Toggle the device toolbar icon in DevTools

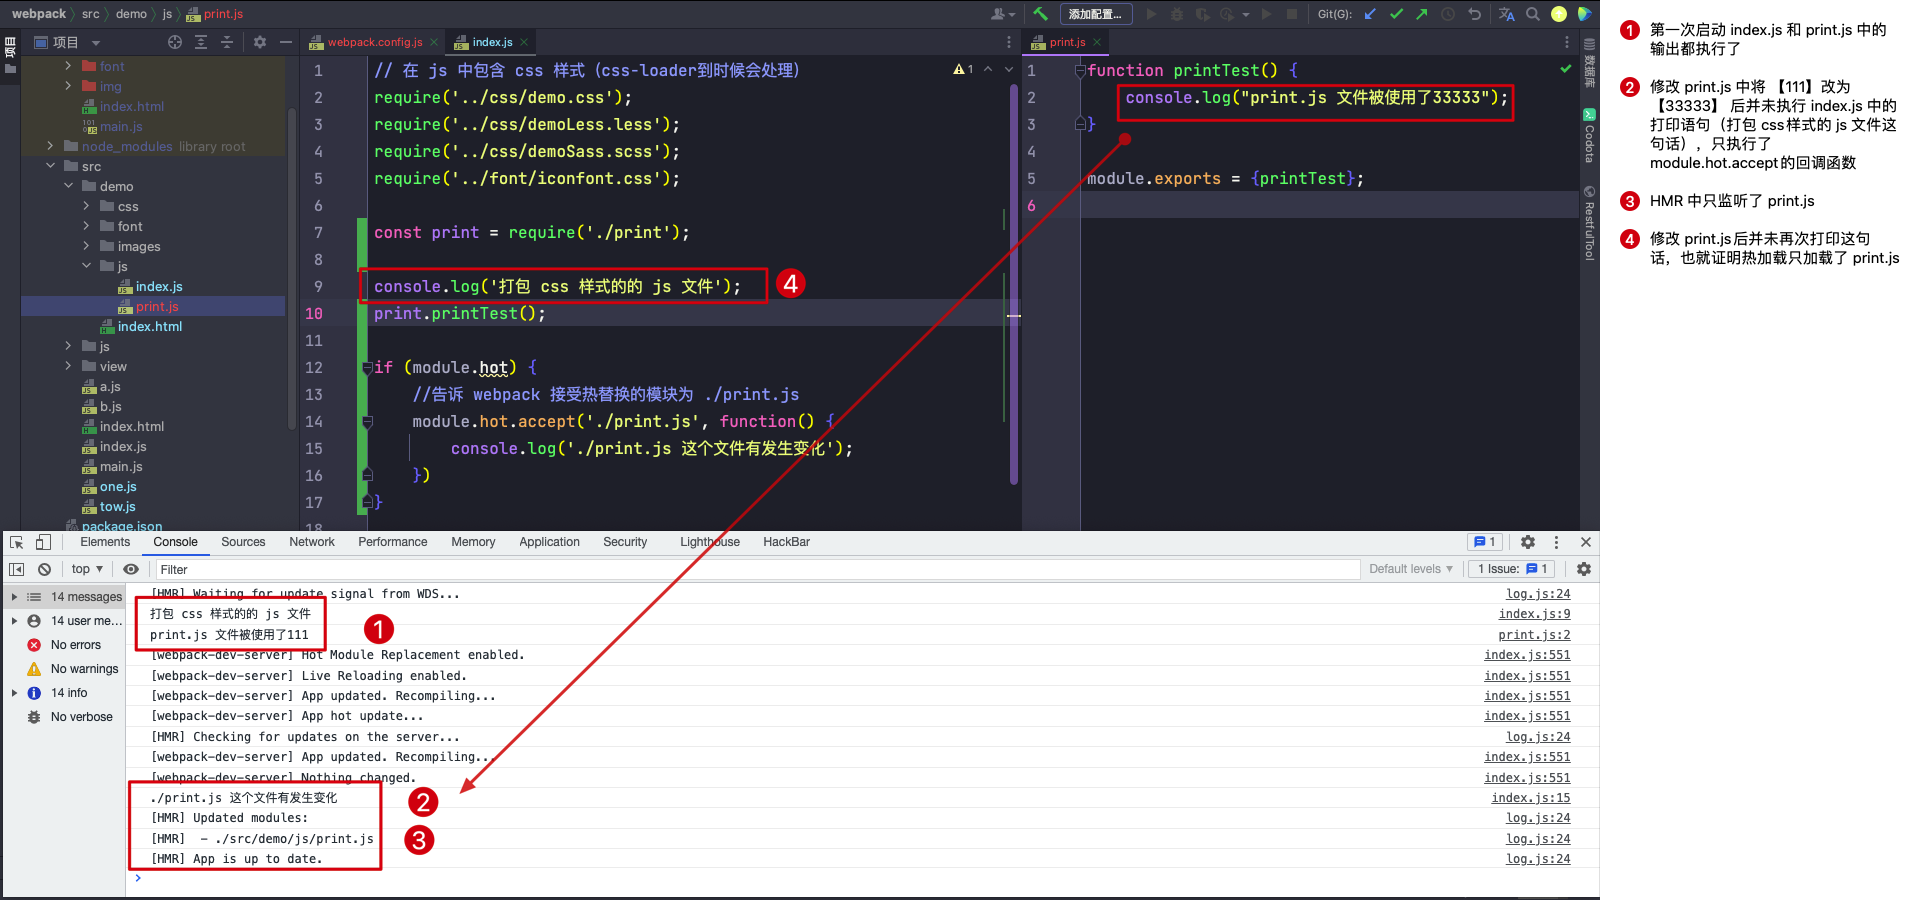pos(43,542)
